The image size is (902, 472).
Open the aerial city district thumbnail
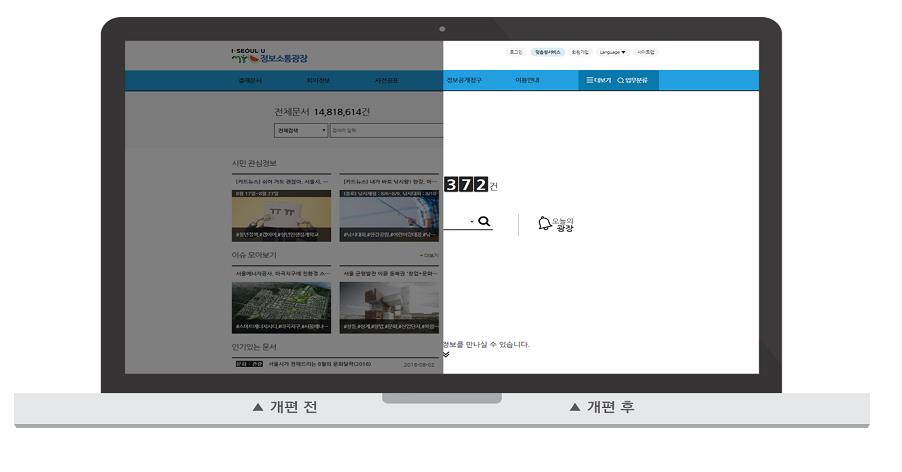point(281,307)
